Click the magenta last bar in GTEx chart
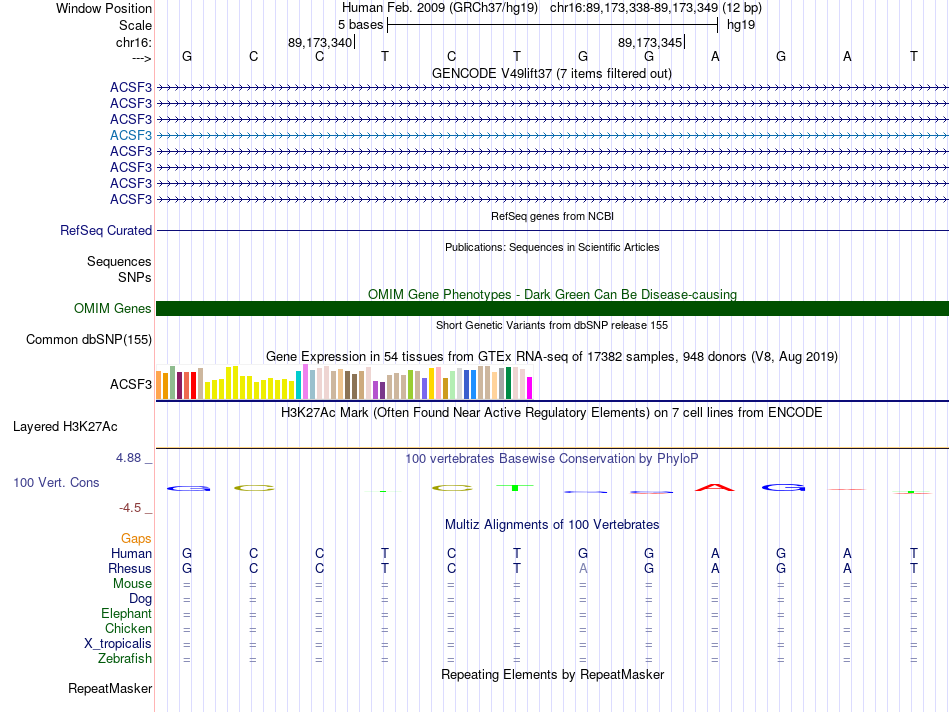 (530, 388)
